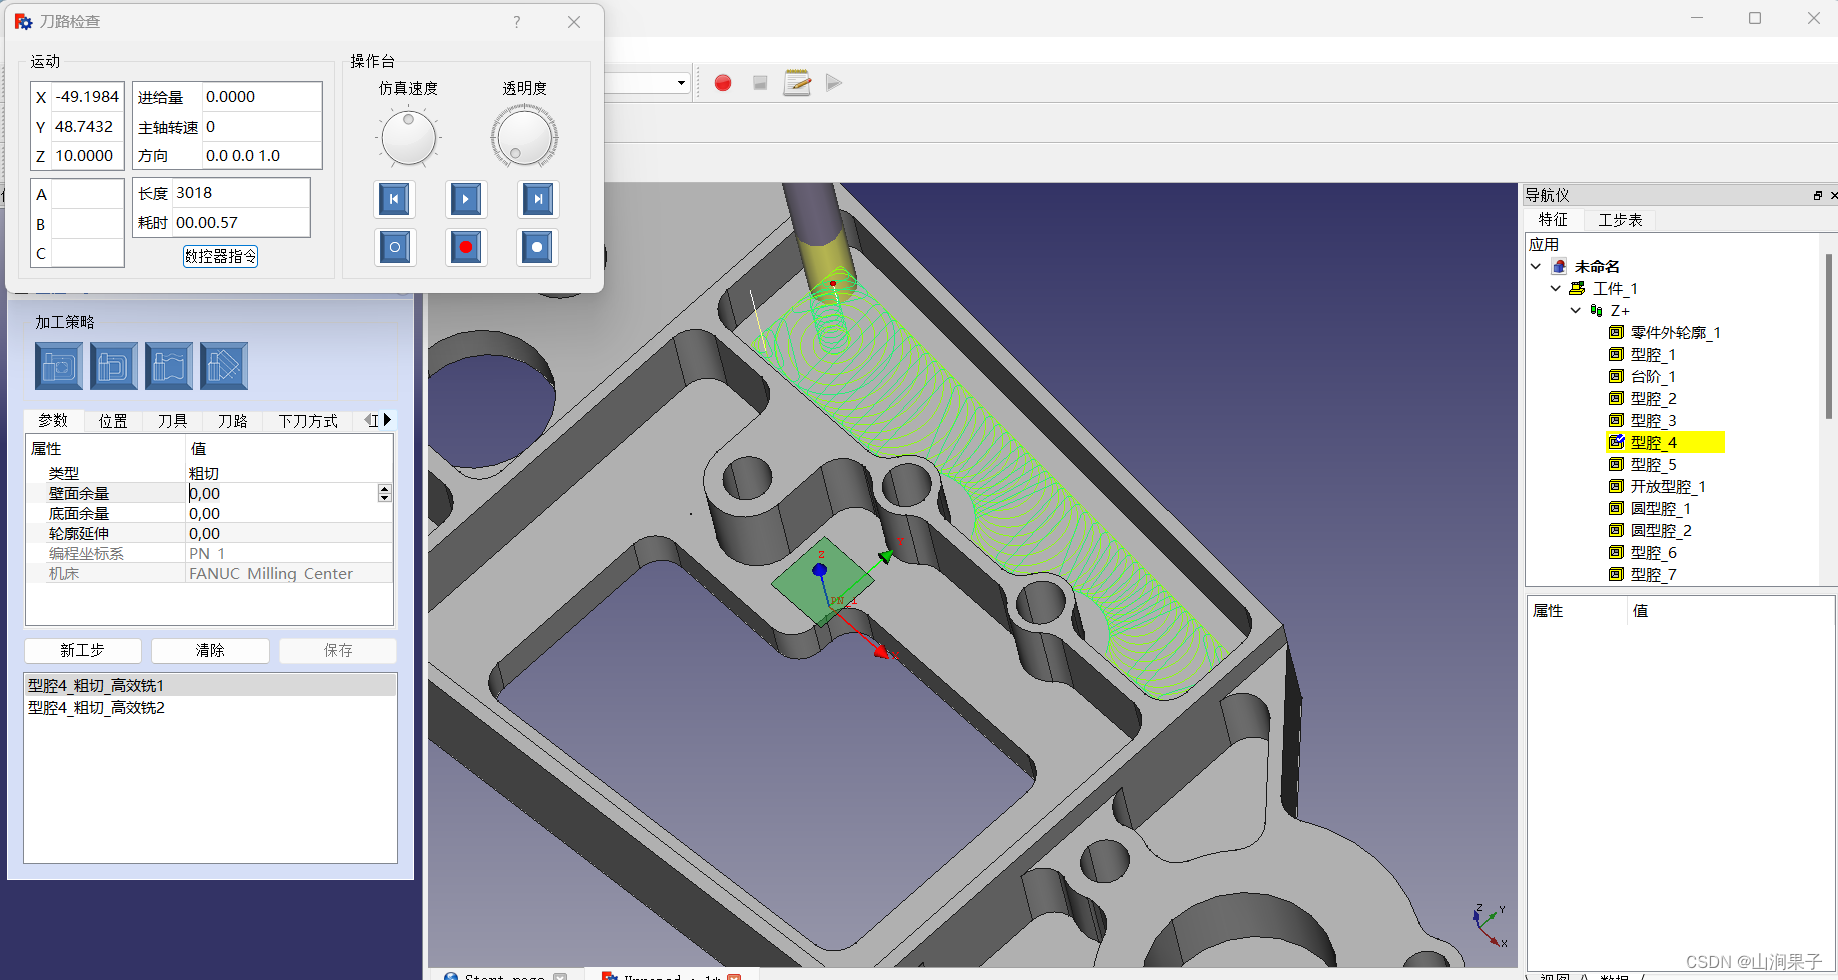The height and width of the screenshot is (980, 1838).
Task: Adjust the 透明度 dial
Action: coord(524,138)
